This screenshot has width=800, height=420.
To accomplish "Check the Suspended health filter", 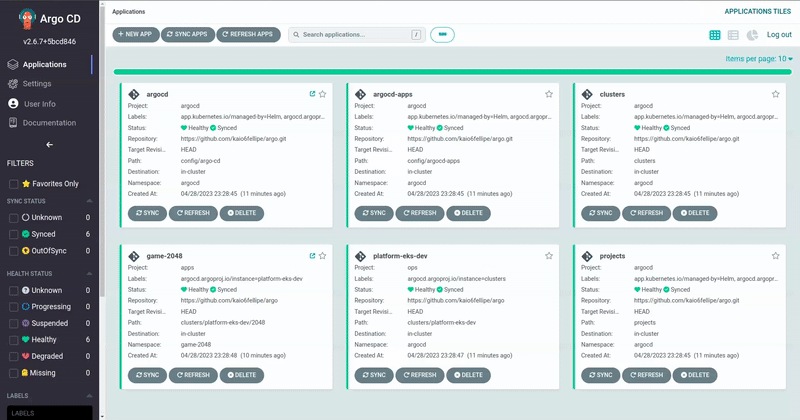I will point(14,324).
